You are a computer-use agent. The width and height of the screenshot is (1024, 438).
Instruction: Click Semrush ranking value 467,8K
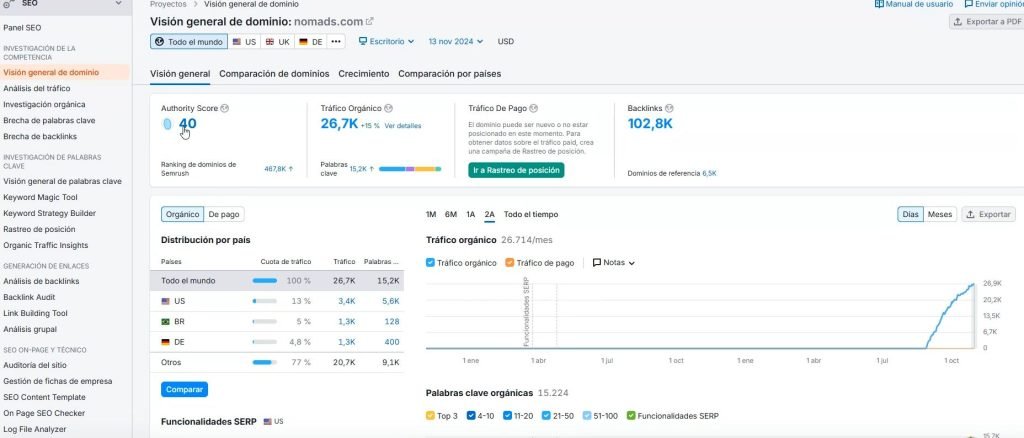point(275,168)
